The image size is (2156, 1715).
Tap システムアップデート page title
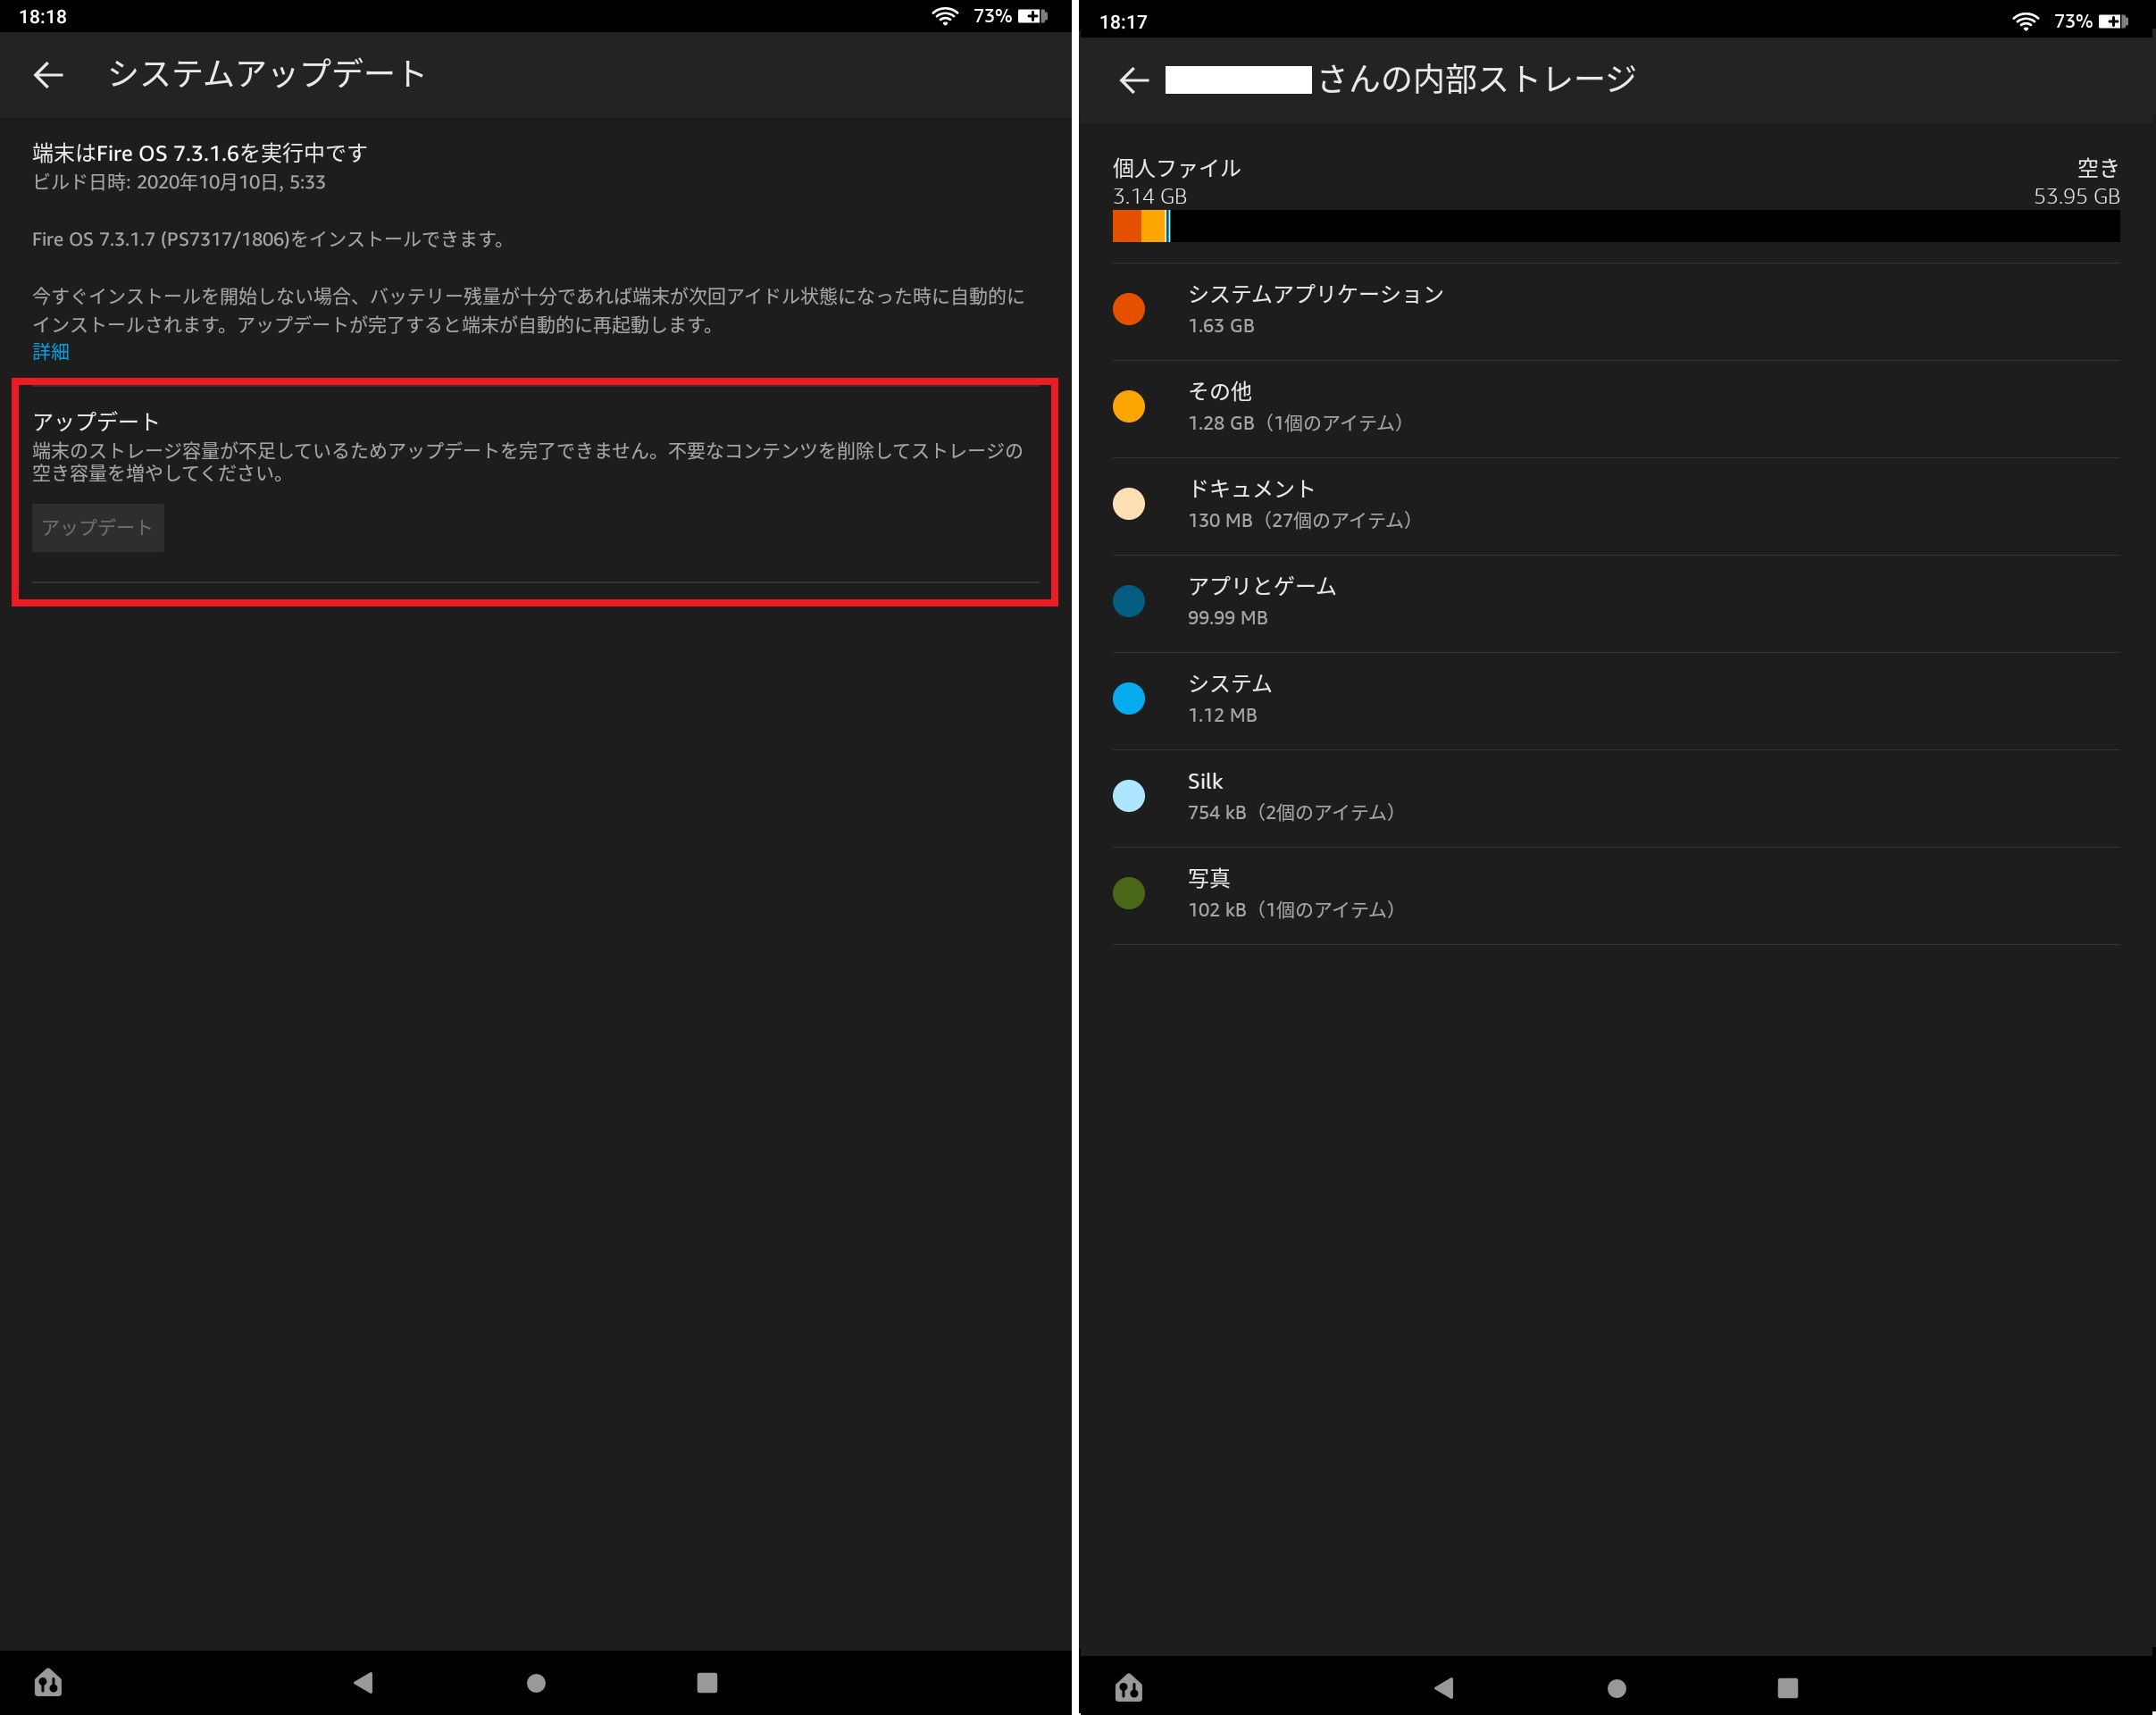pyautogui.click(x=267, y=74)
